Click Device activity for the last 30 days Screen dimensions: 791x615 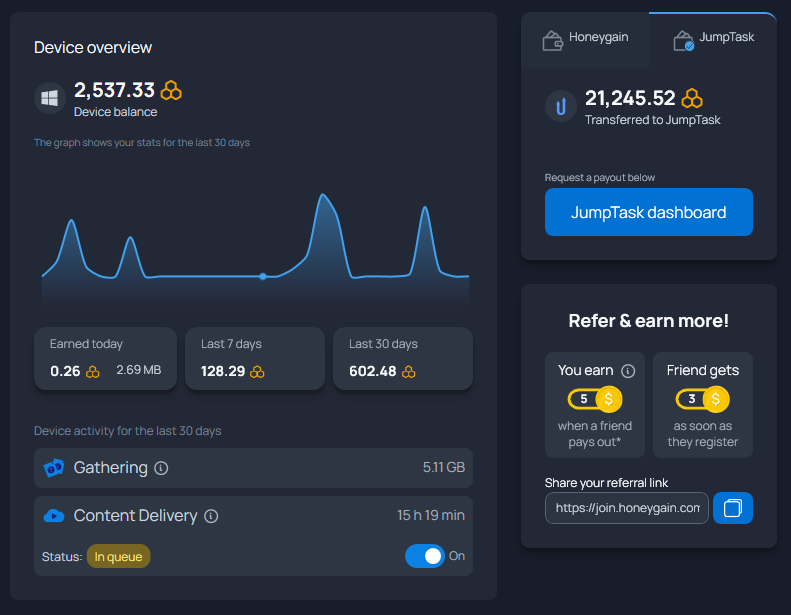(128, 431)
